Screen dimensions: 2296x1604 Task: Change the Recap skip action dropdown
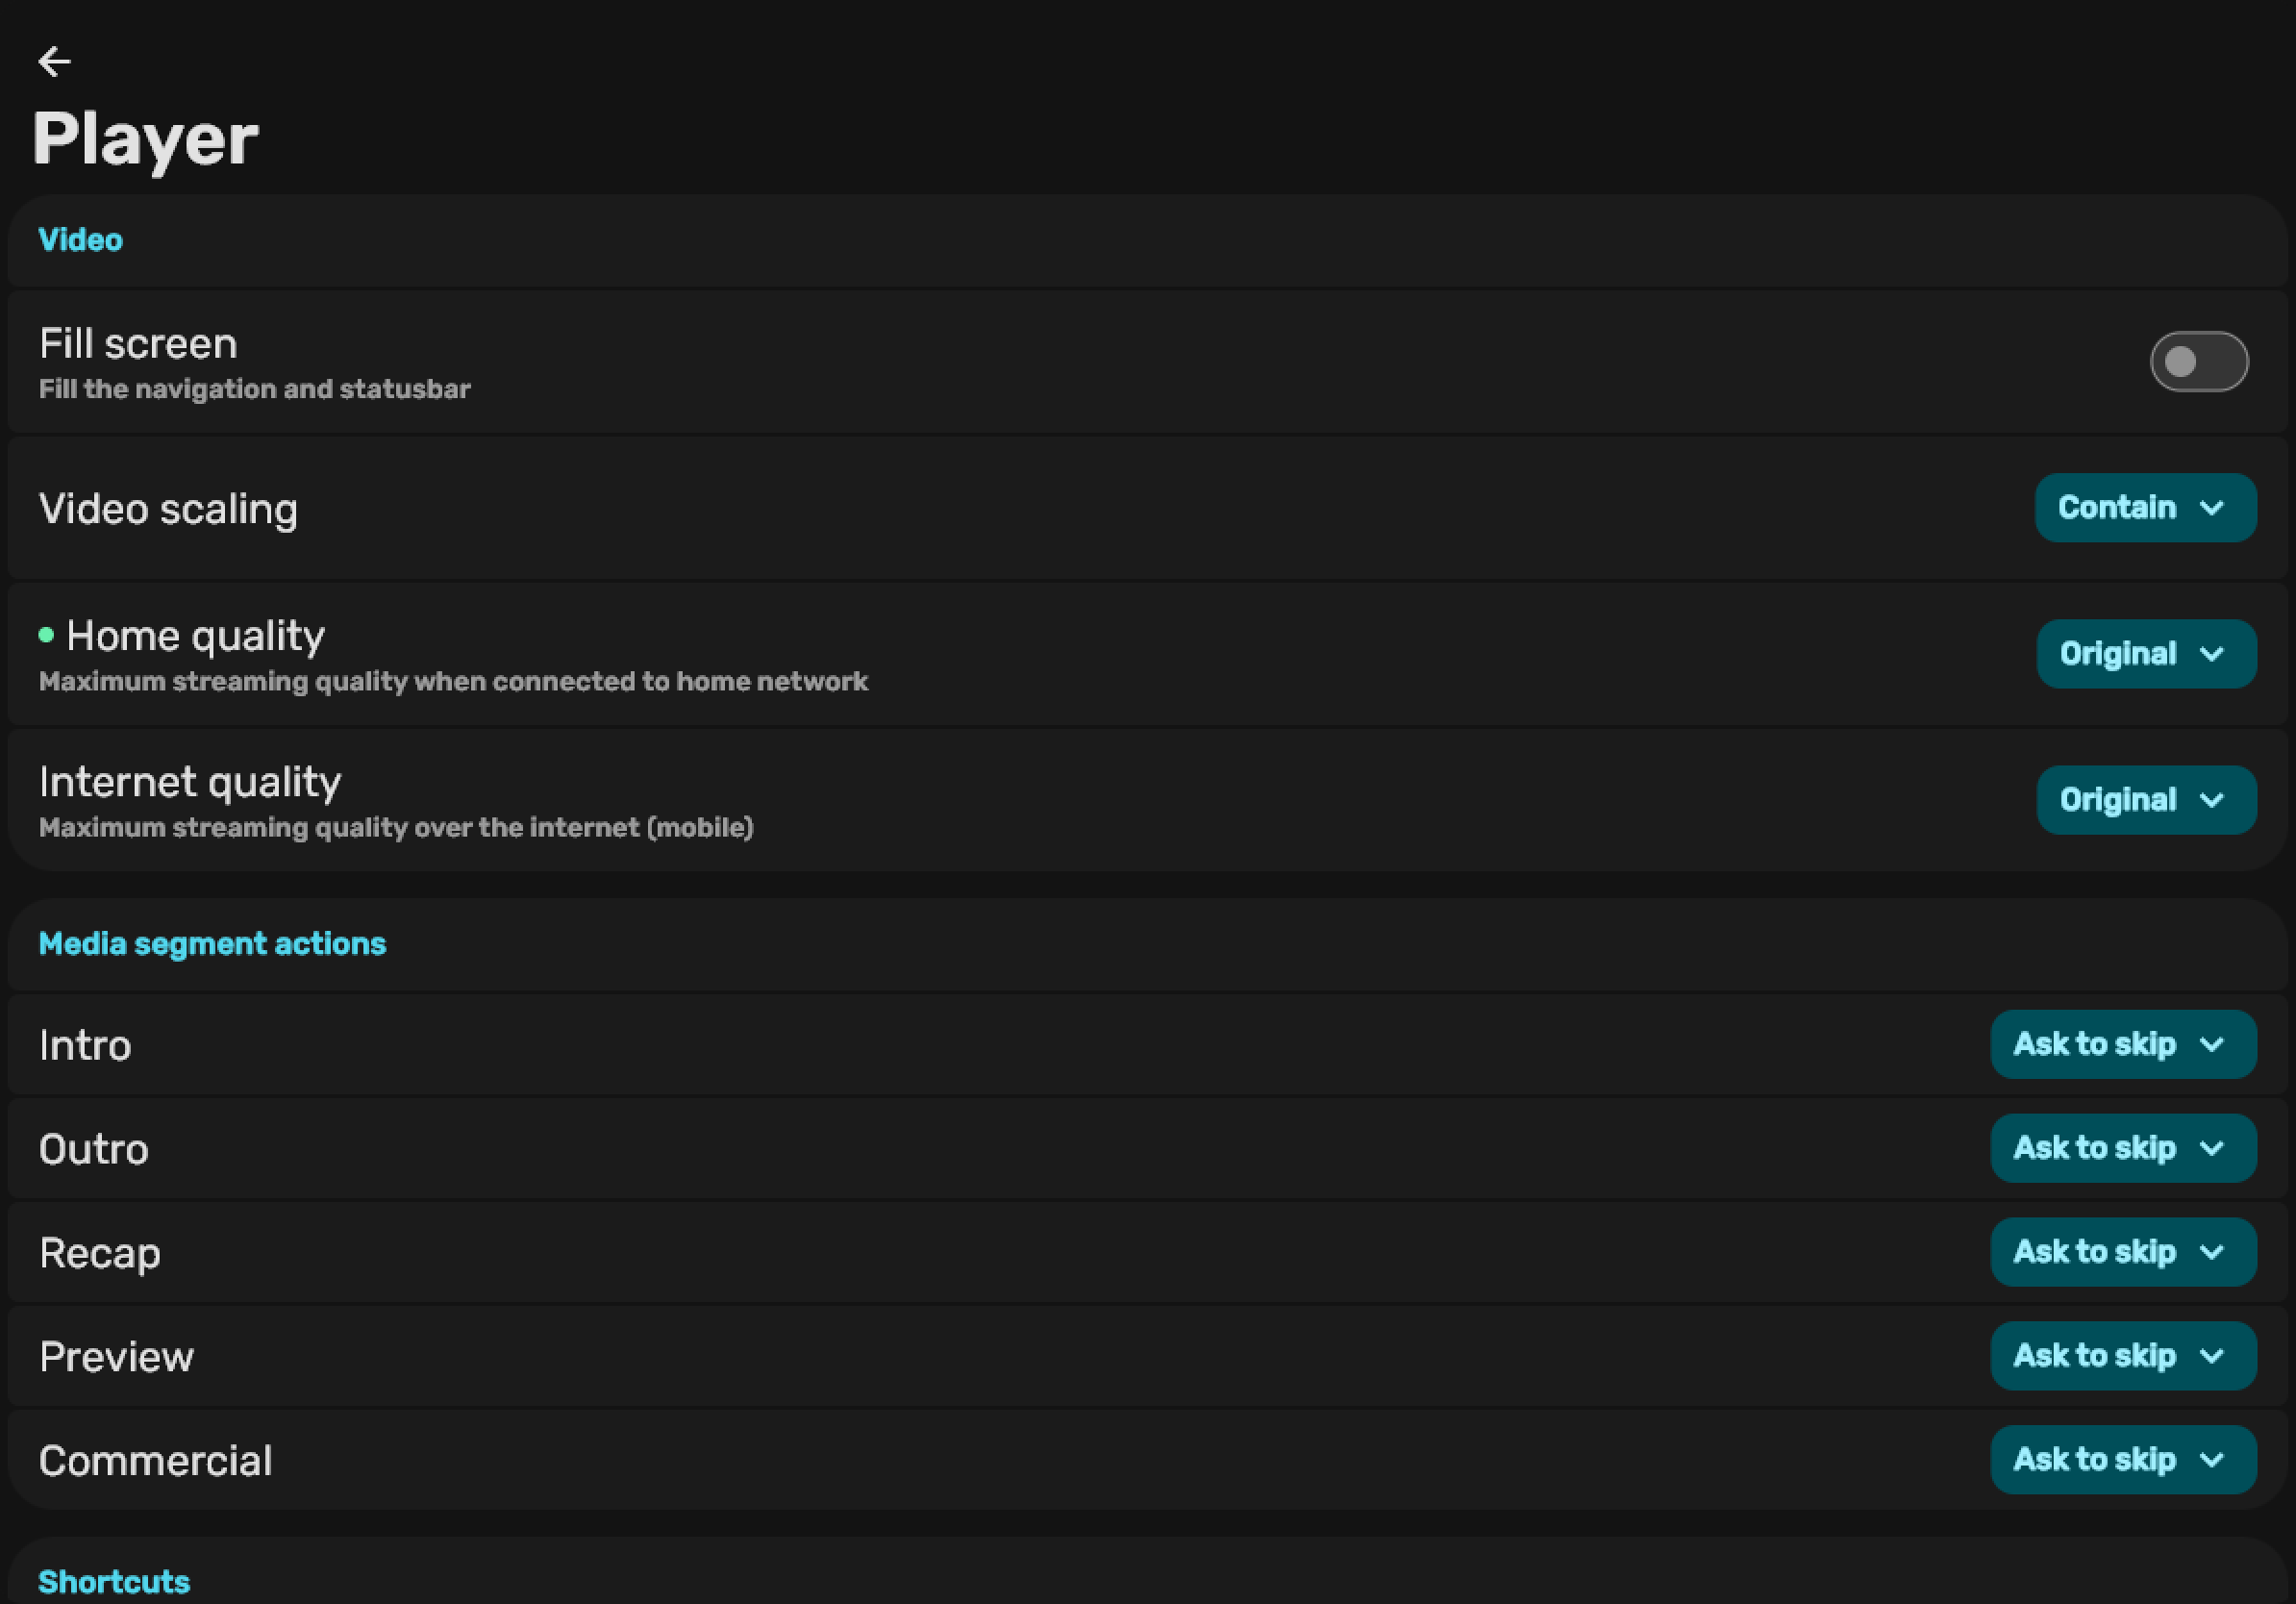coord(2122,1252)
